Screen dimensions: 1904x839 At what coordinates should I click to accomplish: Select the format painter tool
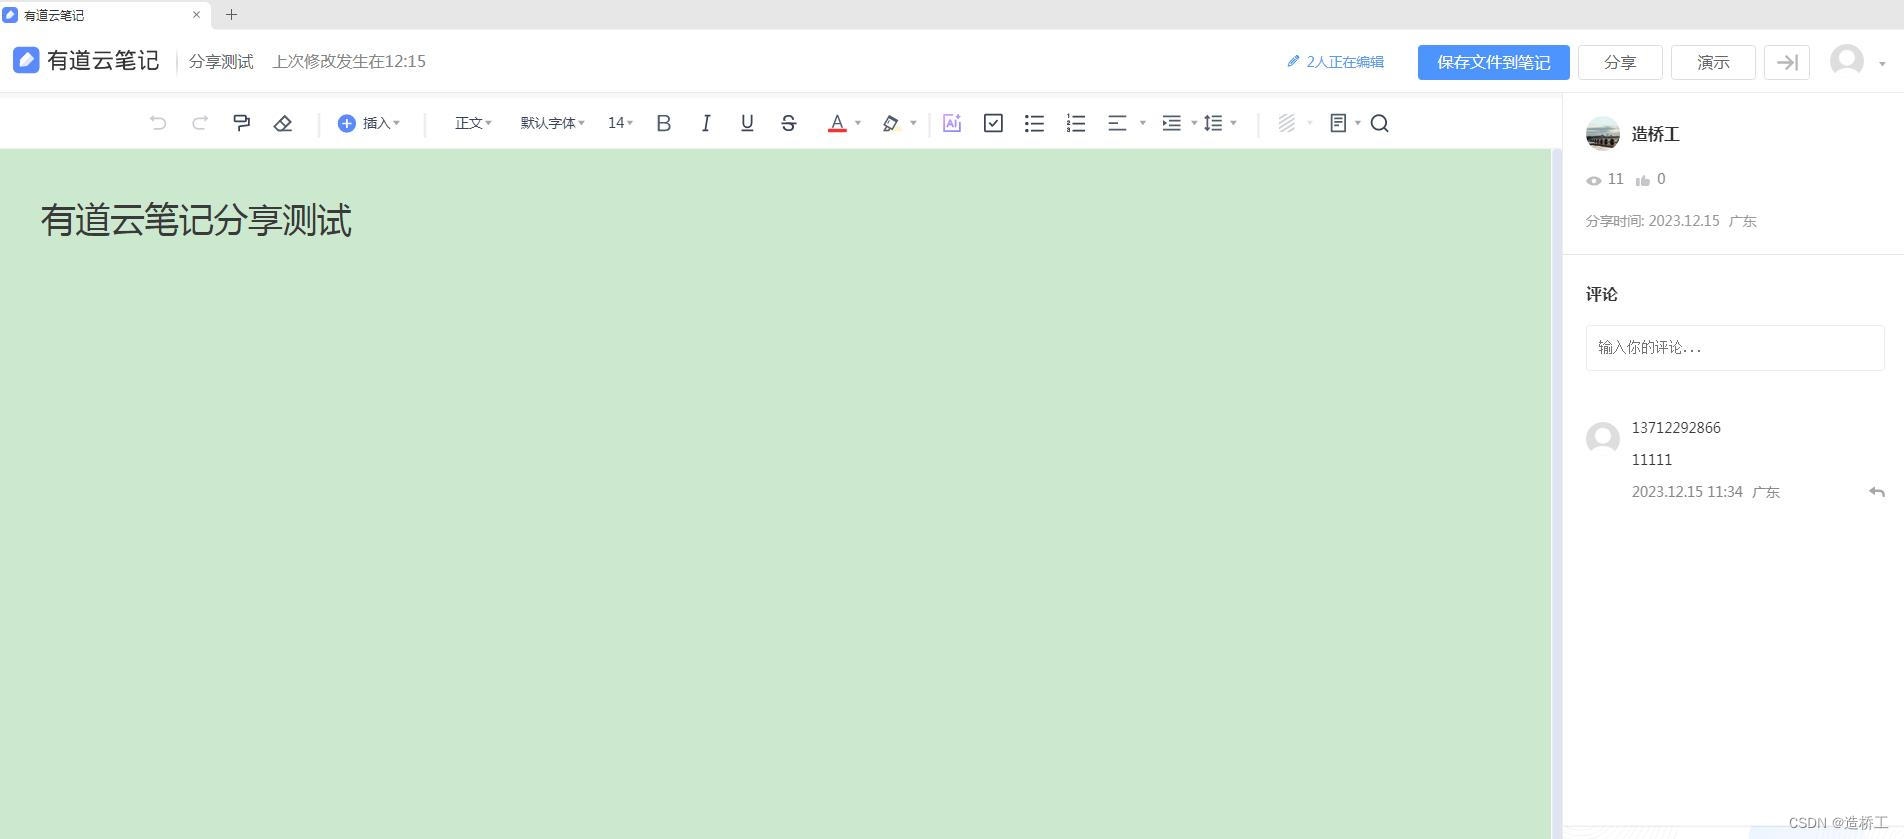tap(241, 123)
